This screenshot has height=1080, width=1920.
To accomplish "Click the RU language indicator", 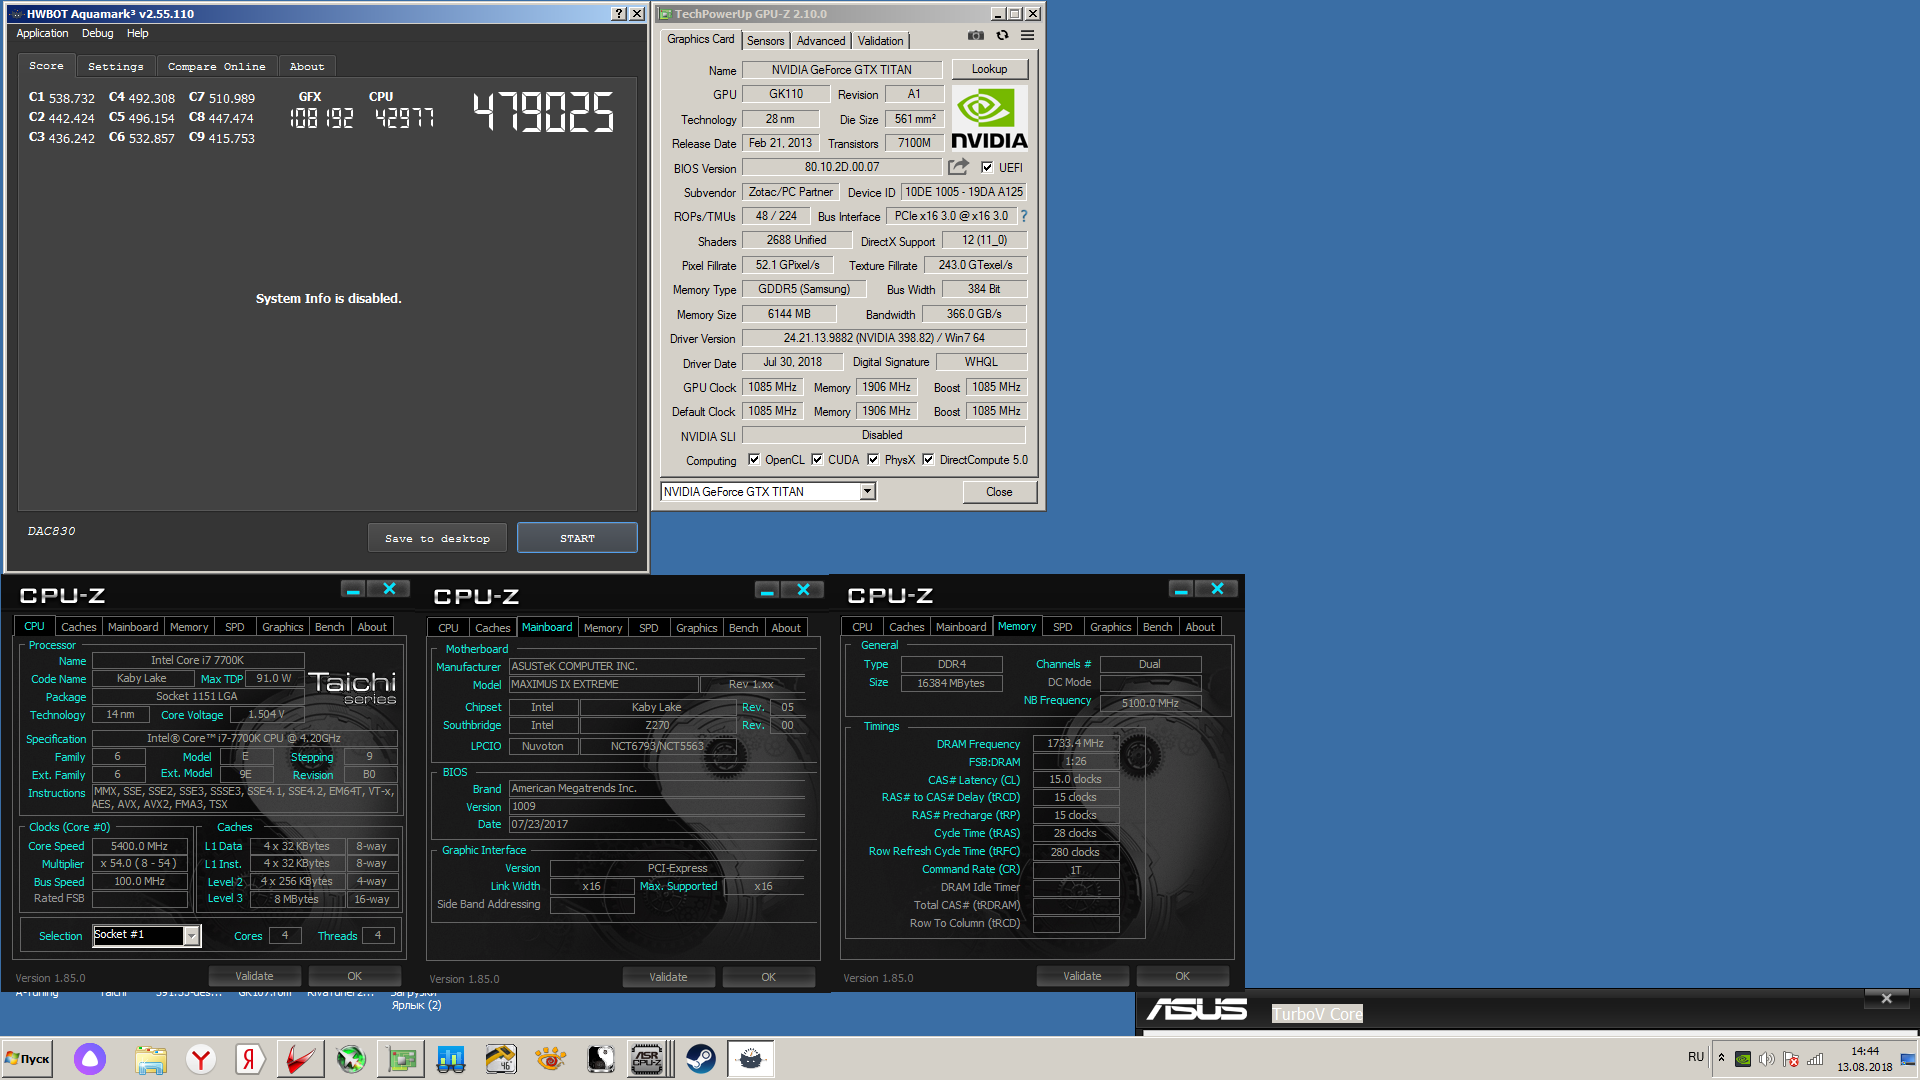I will coord(1695,1057).
